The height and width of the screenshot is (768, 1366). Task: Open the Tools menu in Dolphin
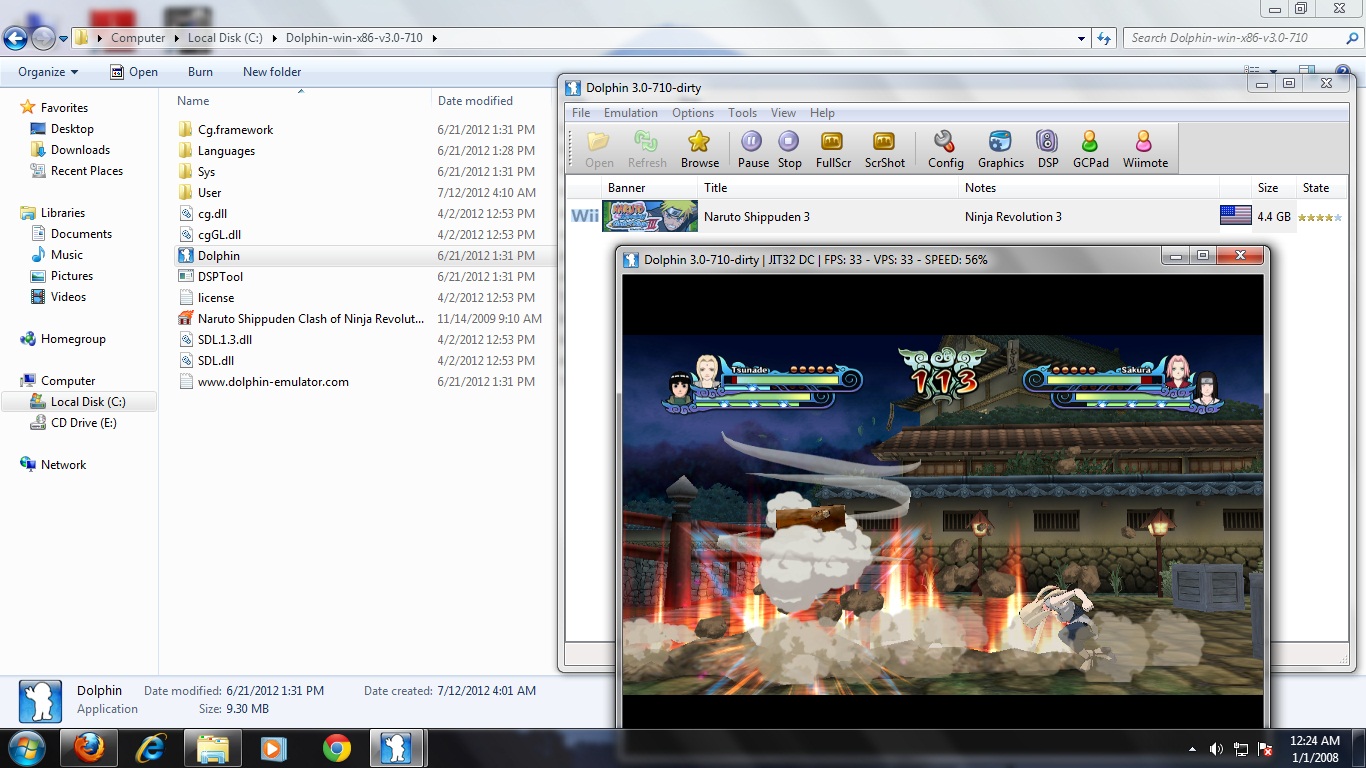pos(742,113)
